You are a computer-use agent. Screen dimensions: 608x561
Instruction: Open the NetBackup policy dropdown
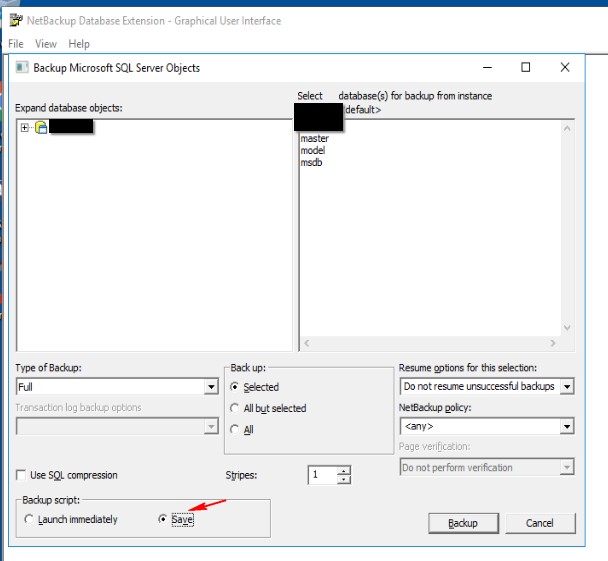coord(567,426)
